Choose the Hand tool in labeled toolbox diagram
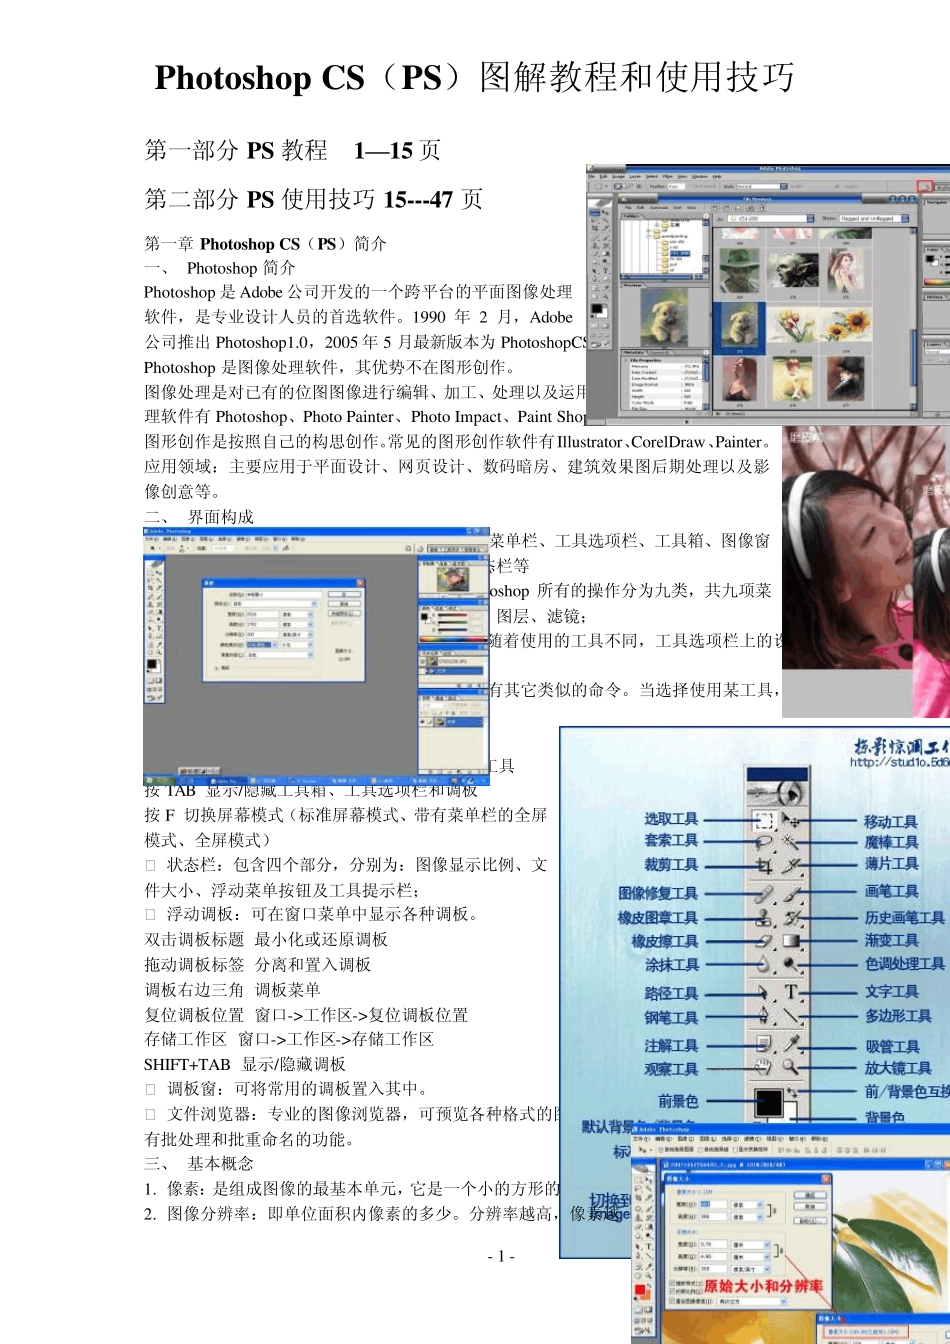The height and width of the screenshot is (1344, 950). 764,1066
